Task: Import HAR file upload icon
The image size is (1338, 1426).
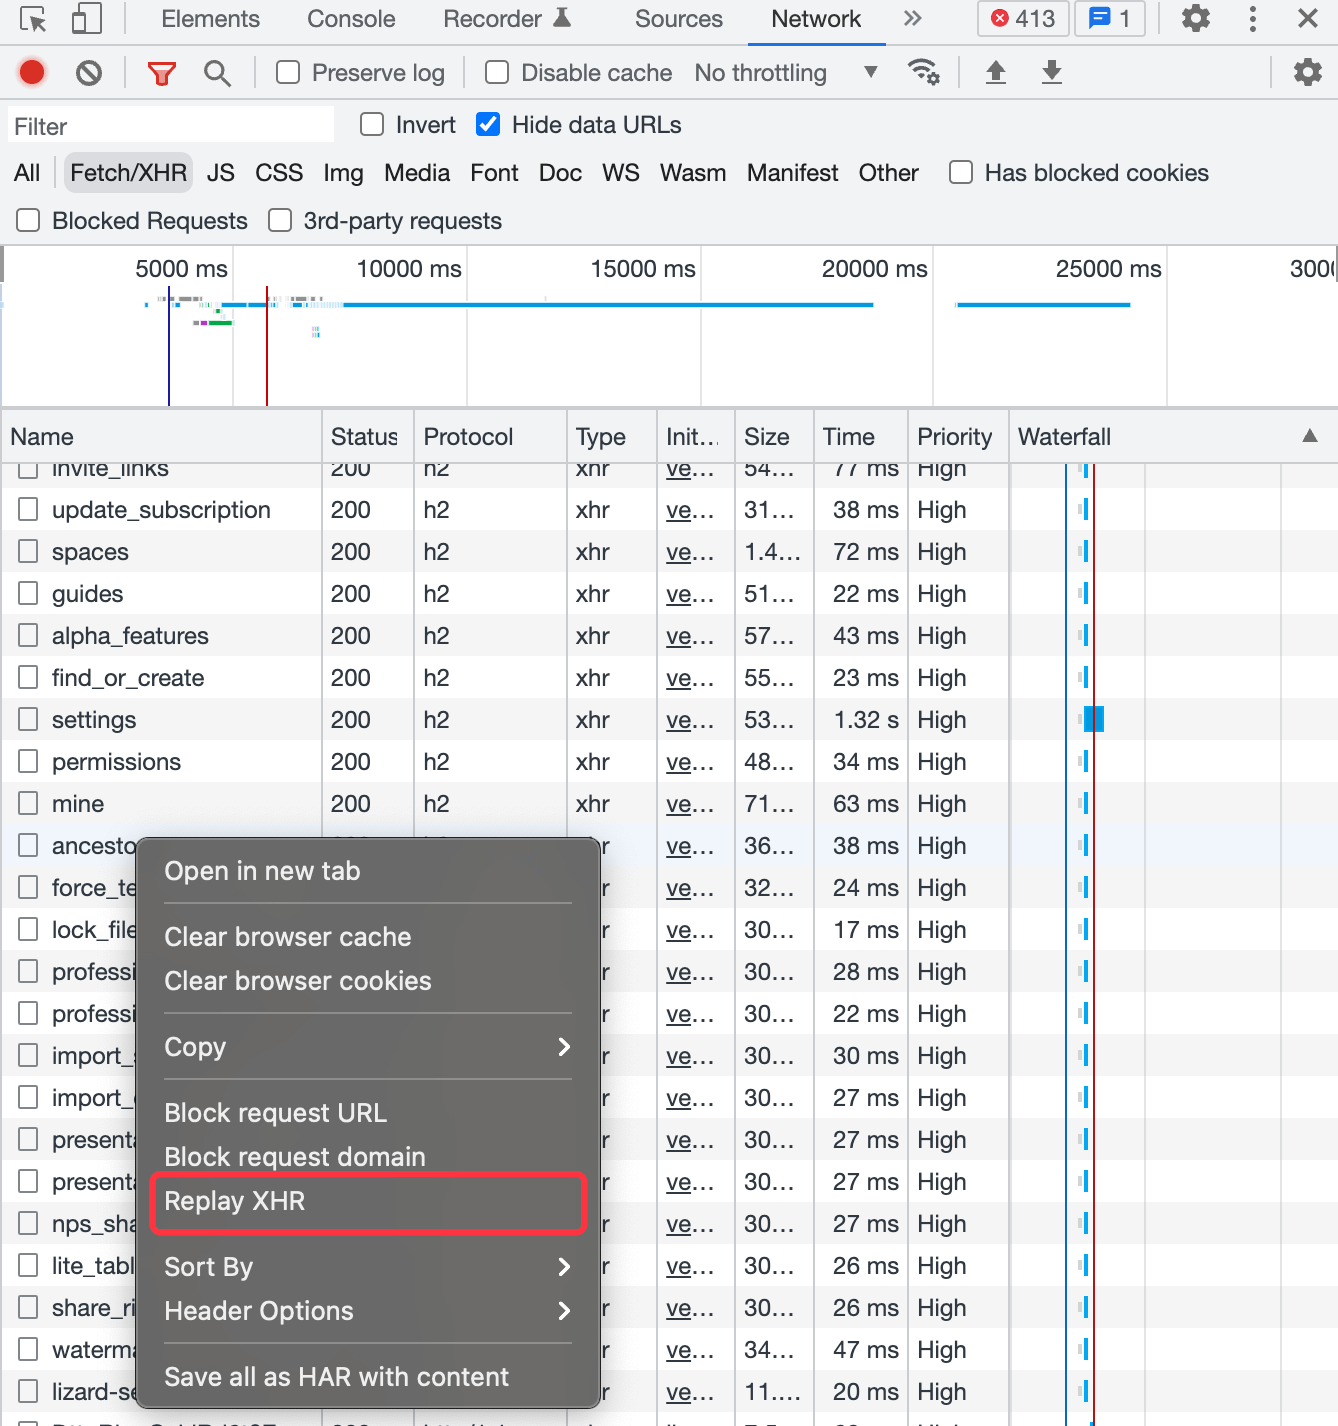Action: tap(996, 72)
